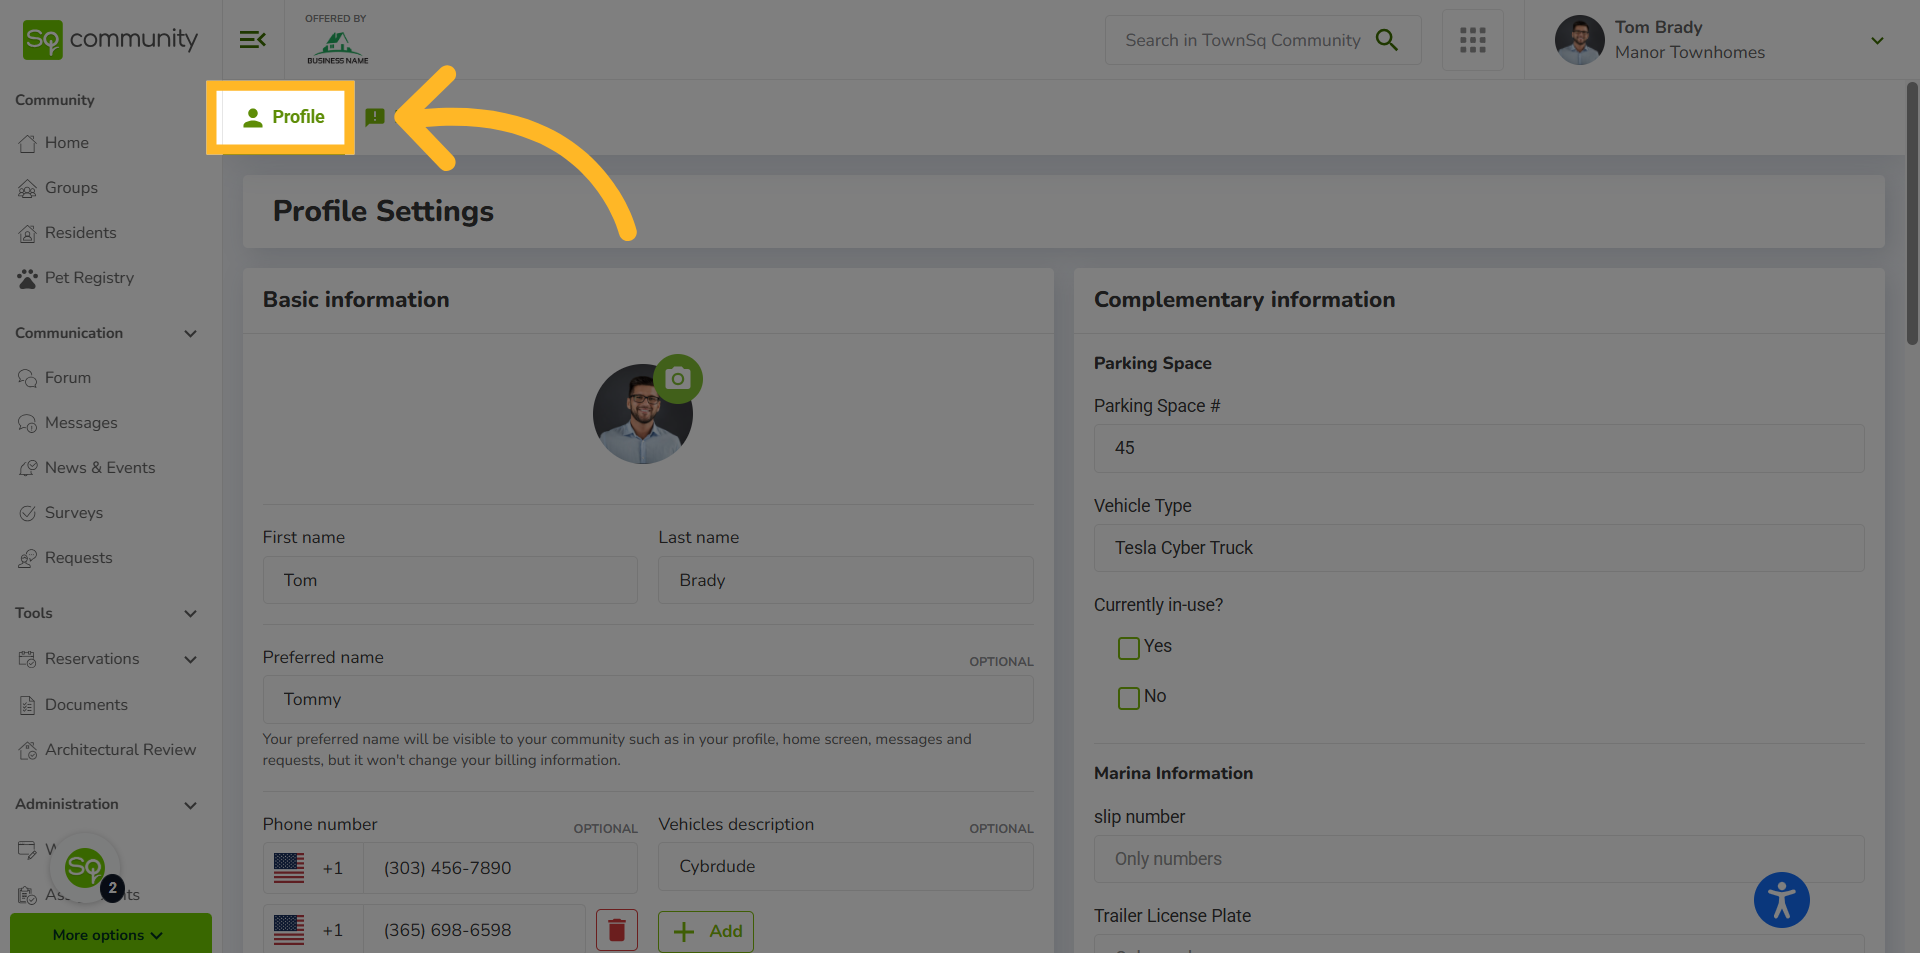Edit the Vehicles description Cybrdude field
Viewport: 1920px width, 953px height.
coord(846,867)
